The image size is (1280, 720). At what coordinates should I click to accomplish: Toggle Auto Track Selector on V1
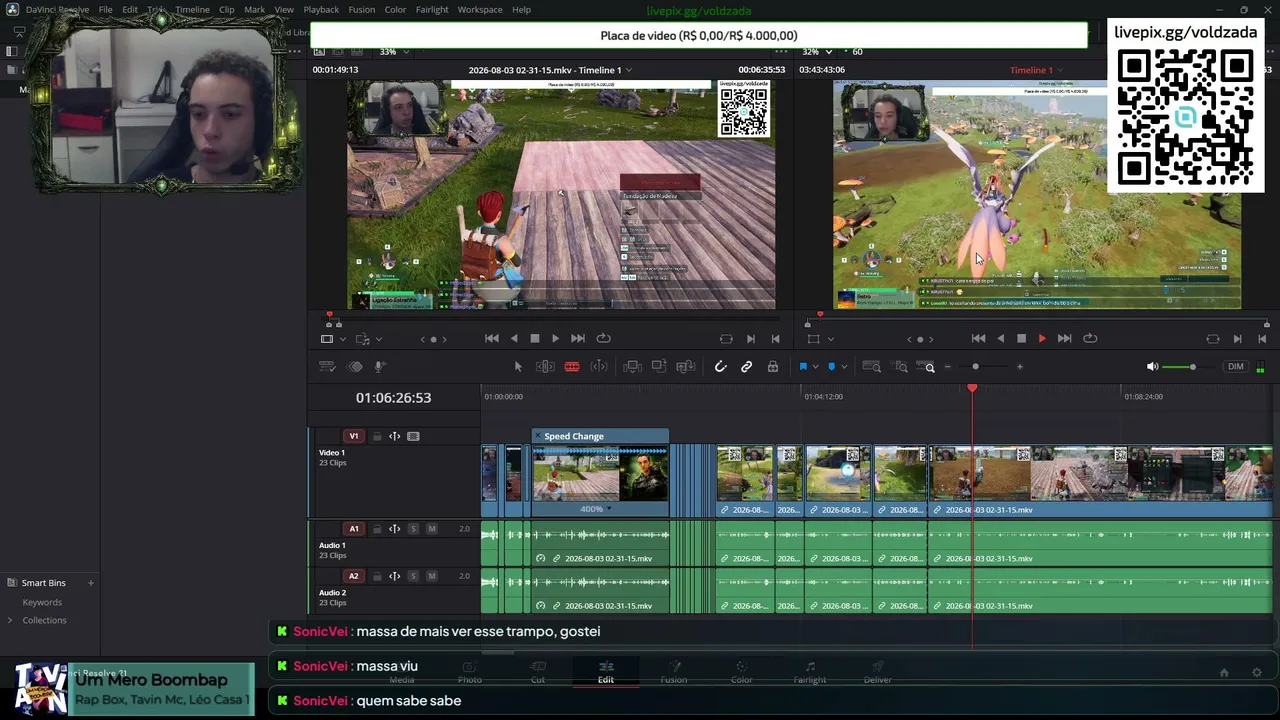click(x=395, y=436)
